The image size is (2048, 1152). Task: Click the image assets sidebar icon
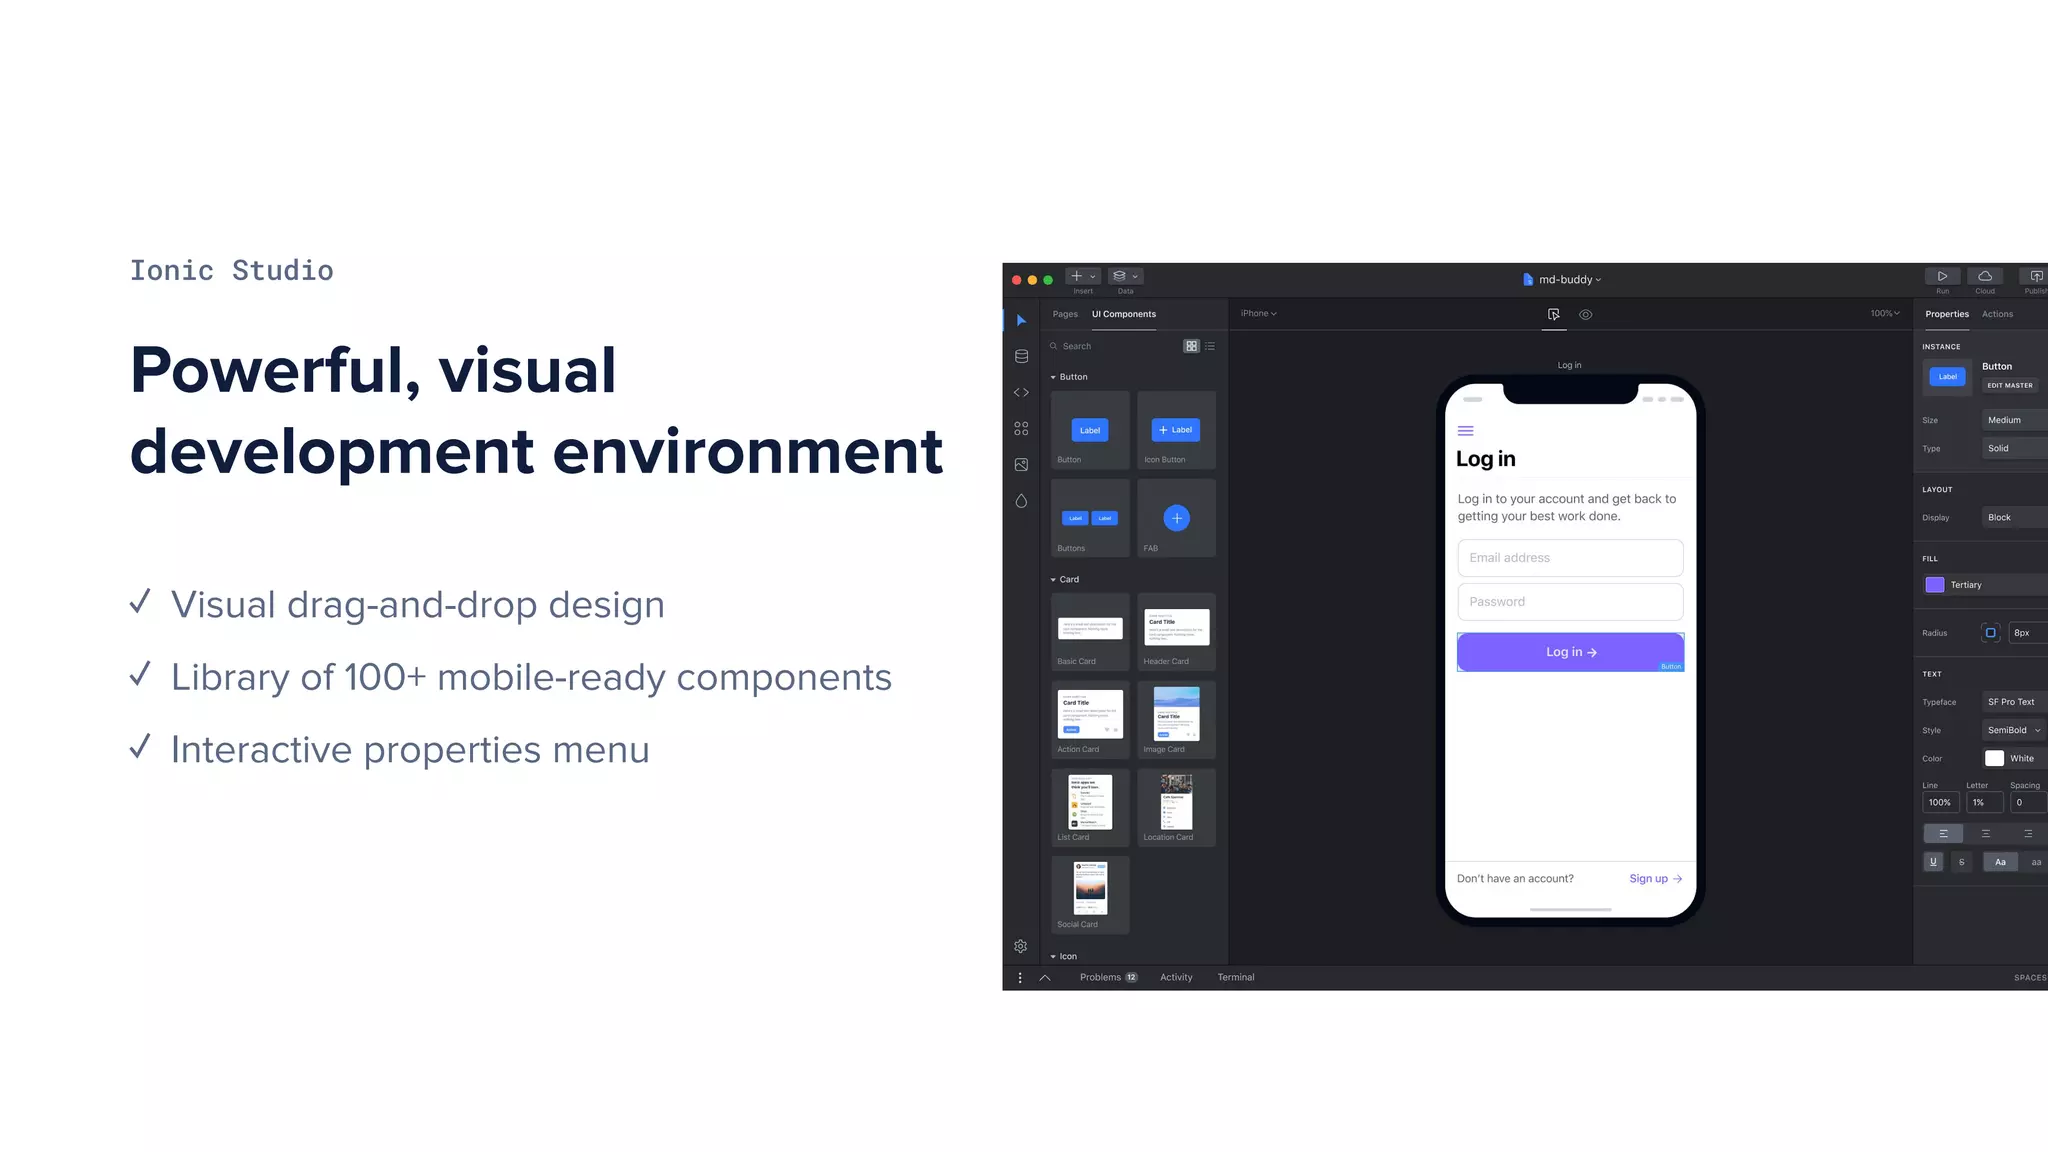[1021, 464]
